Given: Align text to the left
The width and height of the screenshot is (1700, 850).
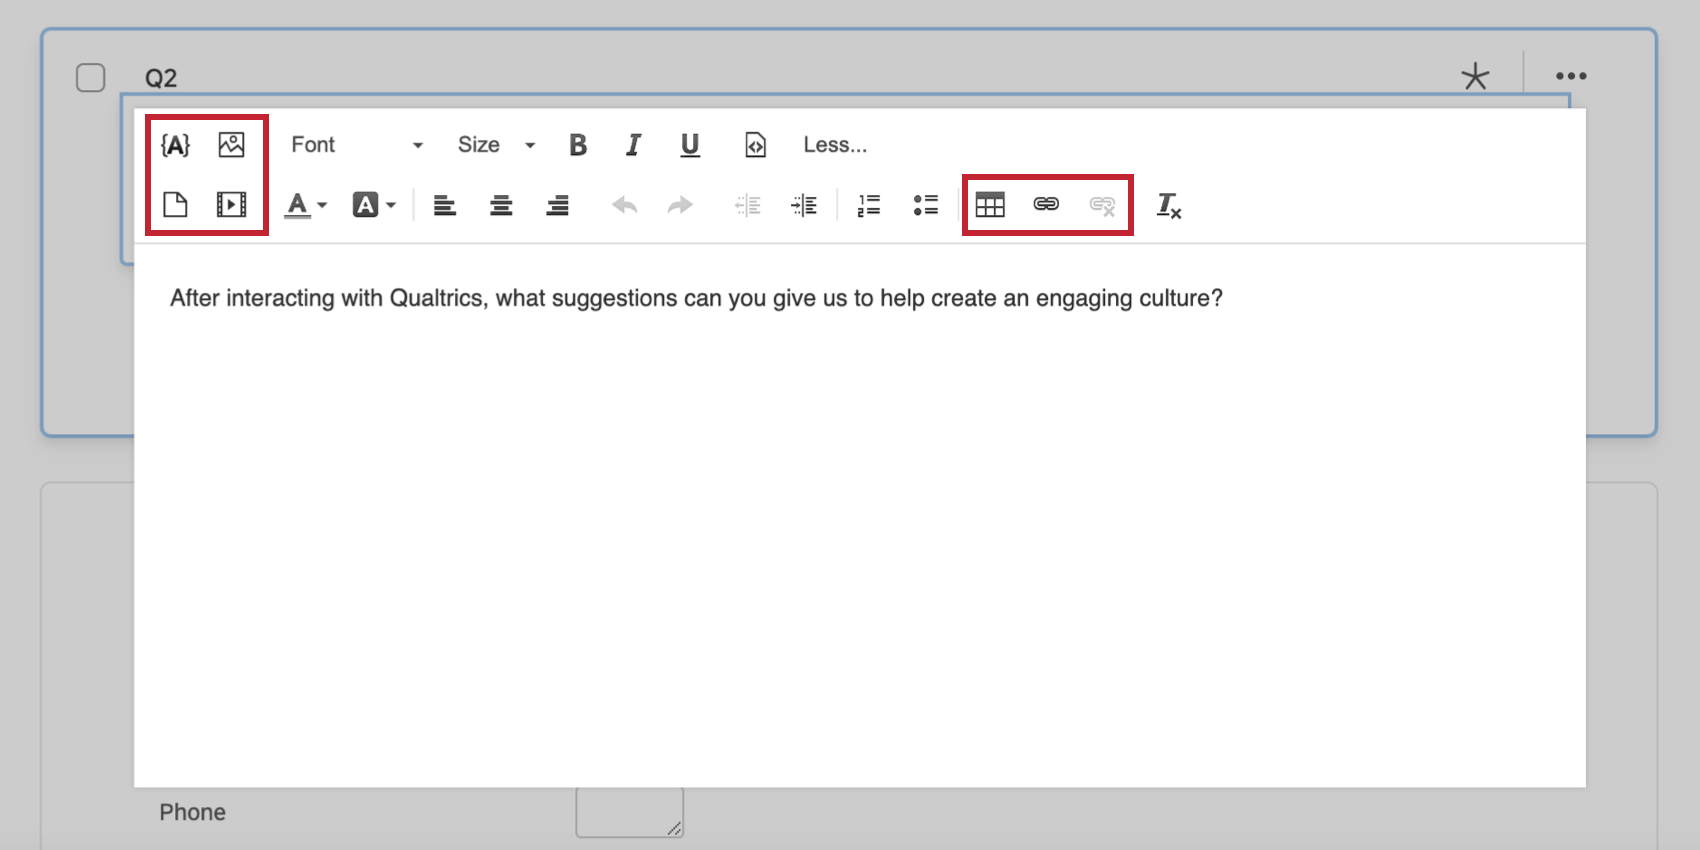Looking at the screenshot, I should 445,205.
